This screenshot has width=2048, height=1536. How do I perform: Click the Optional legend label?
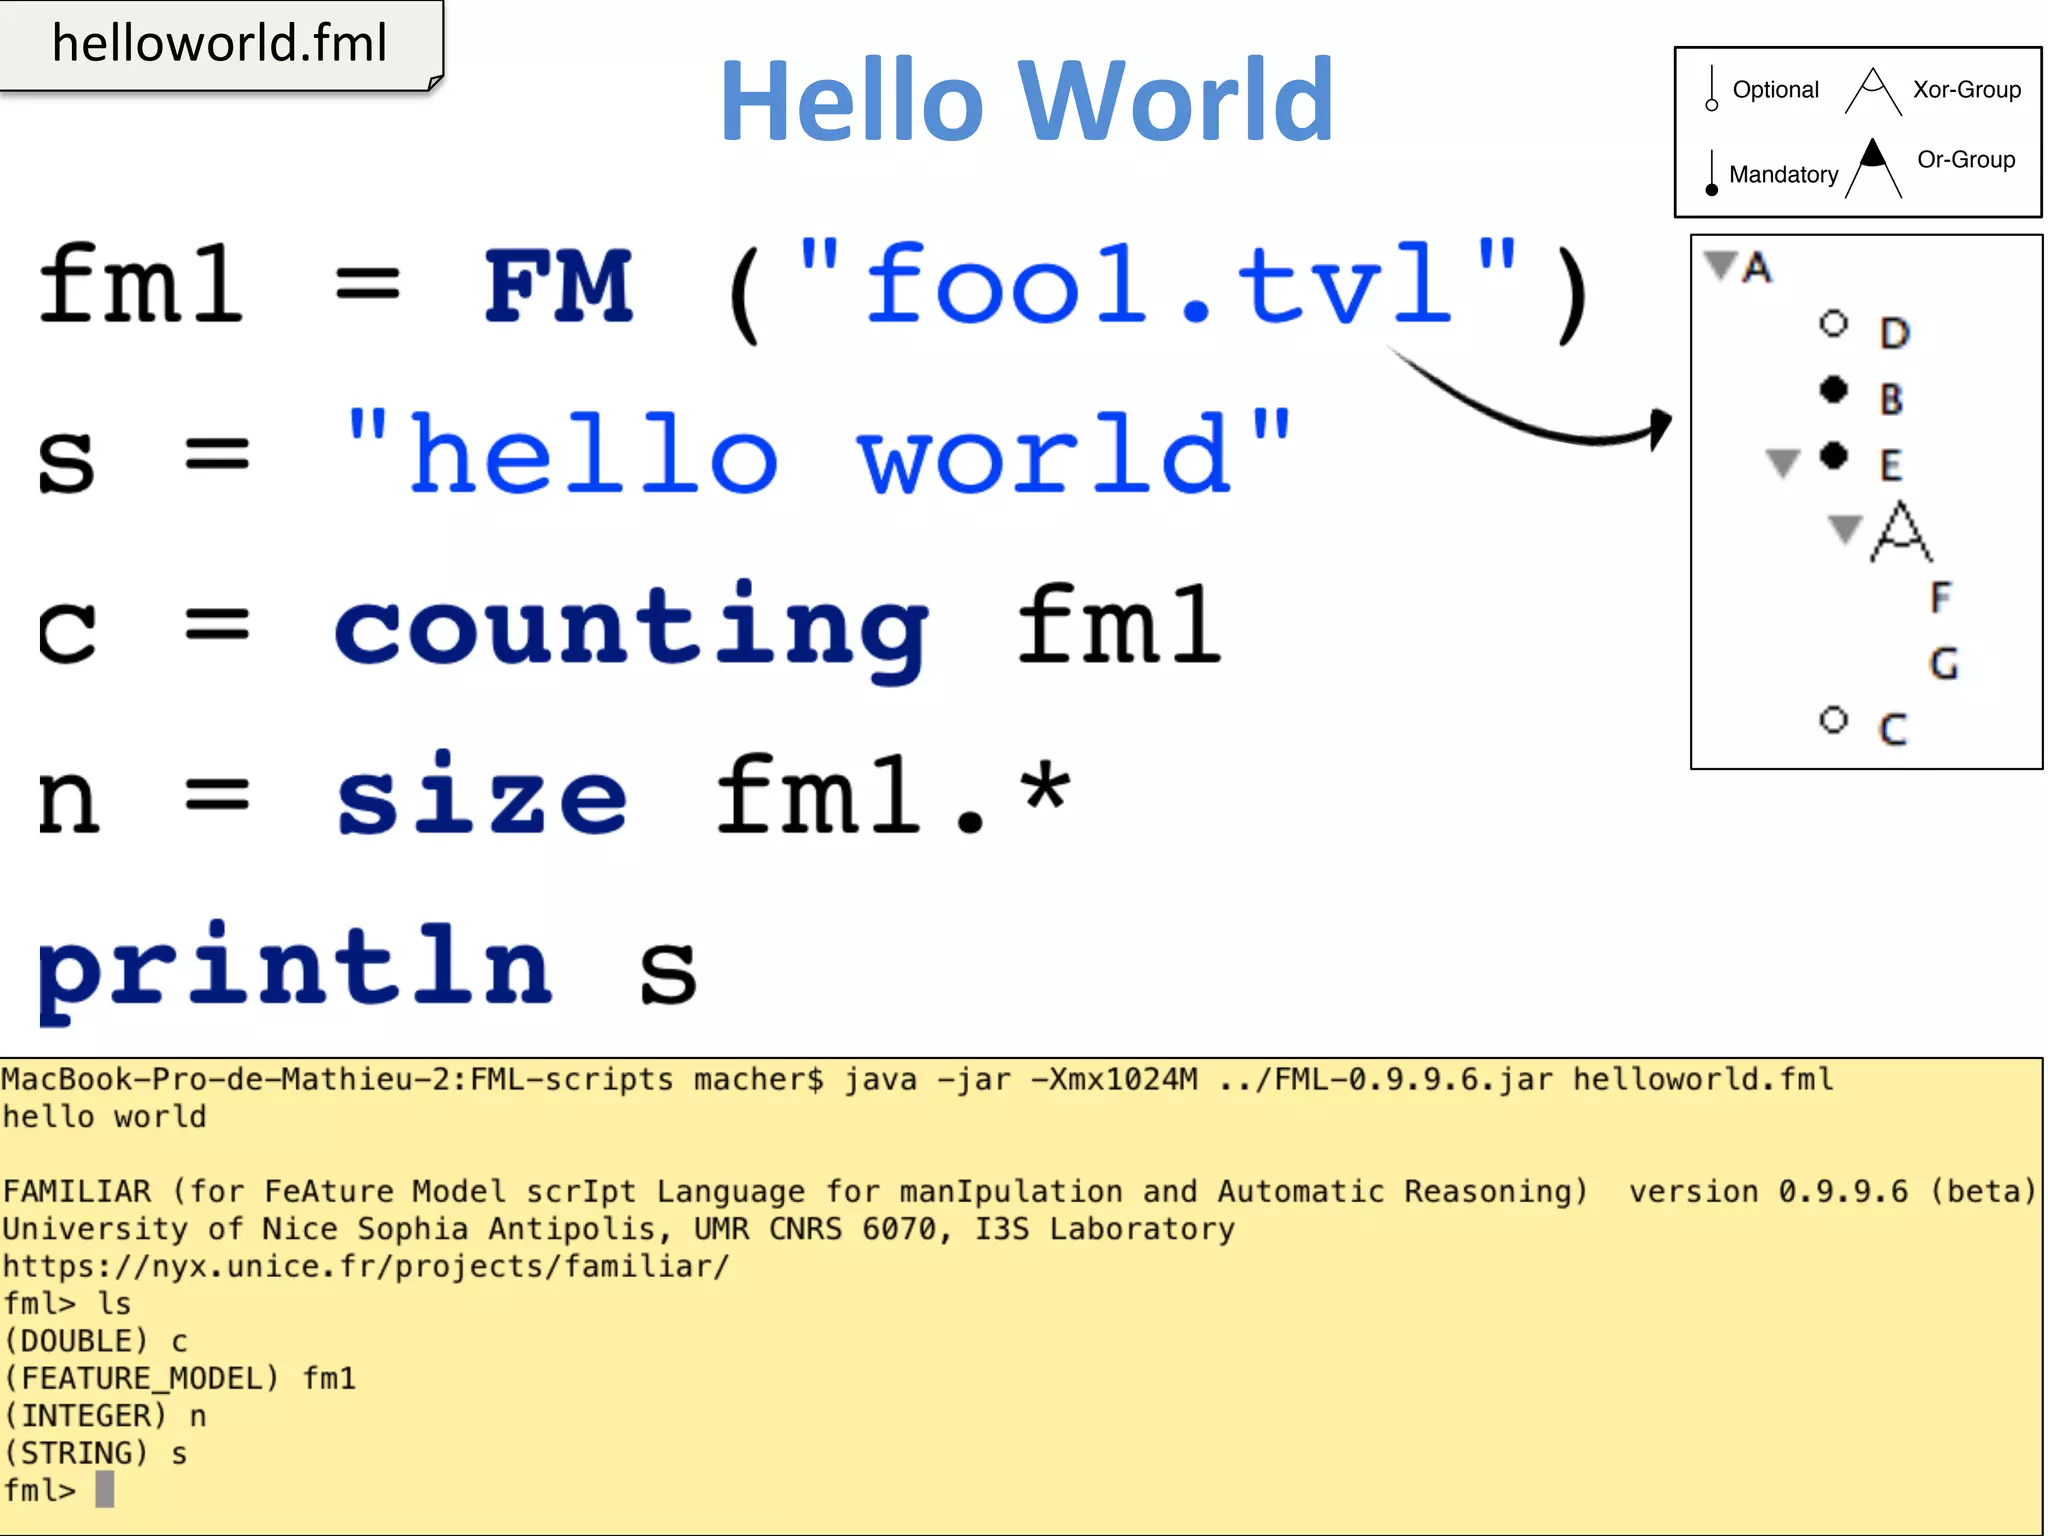(1775, 90)
